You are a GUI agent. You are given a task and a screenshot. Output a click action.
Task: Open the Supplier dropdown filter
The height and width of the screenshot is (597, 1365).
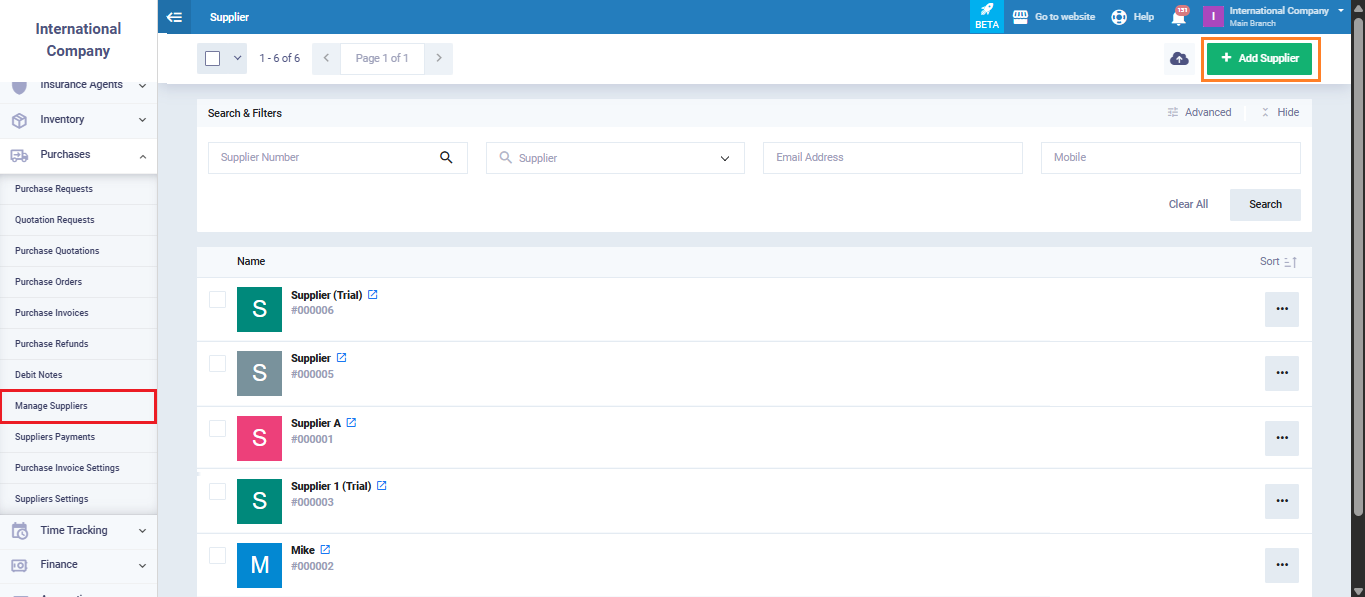tap(615, 158)
